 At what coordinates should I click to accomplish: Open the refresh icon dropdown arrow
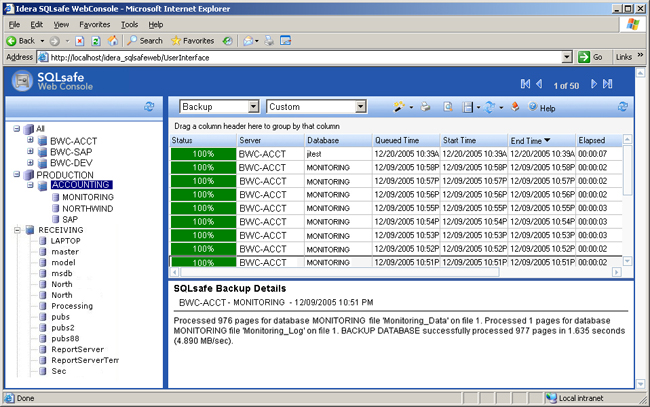coord(501,107)
